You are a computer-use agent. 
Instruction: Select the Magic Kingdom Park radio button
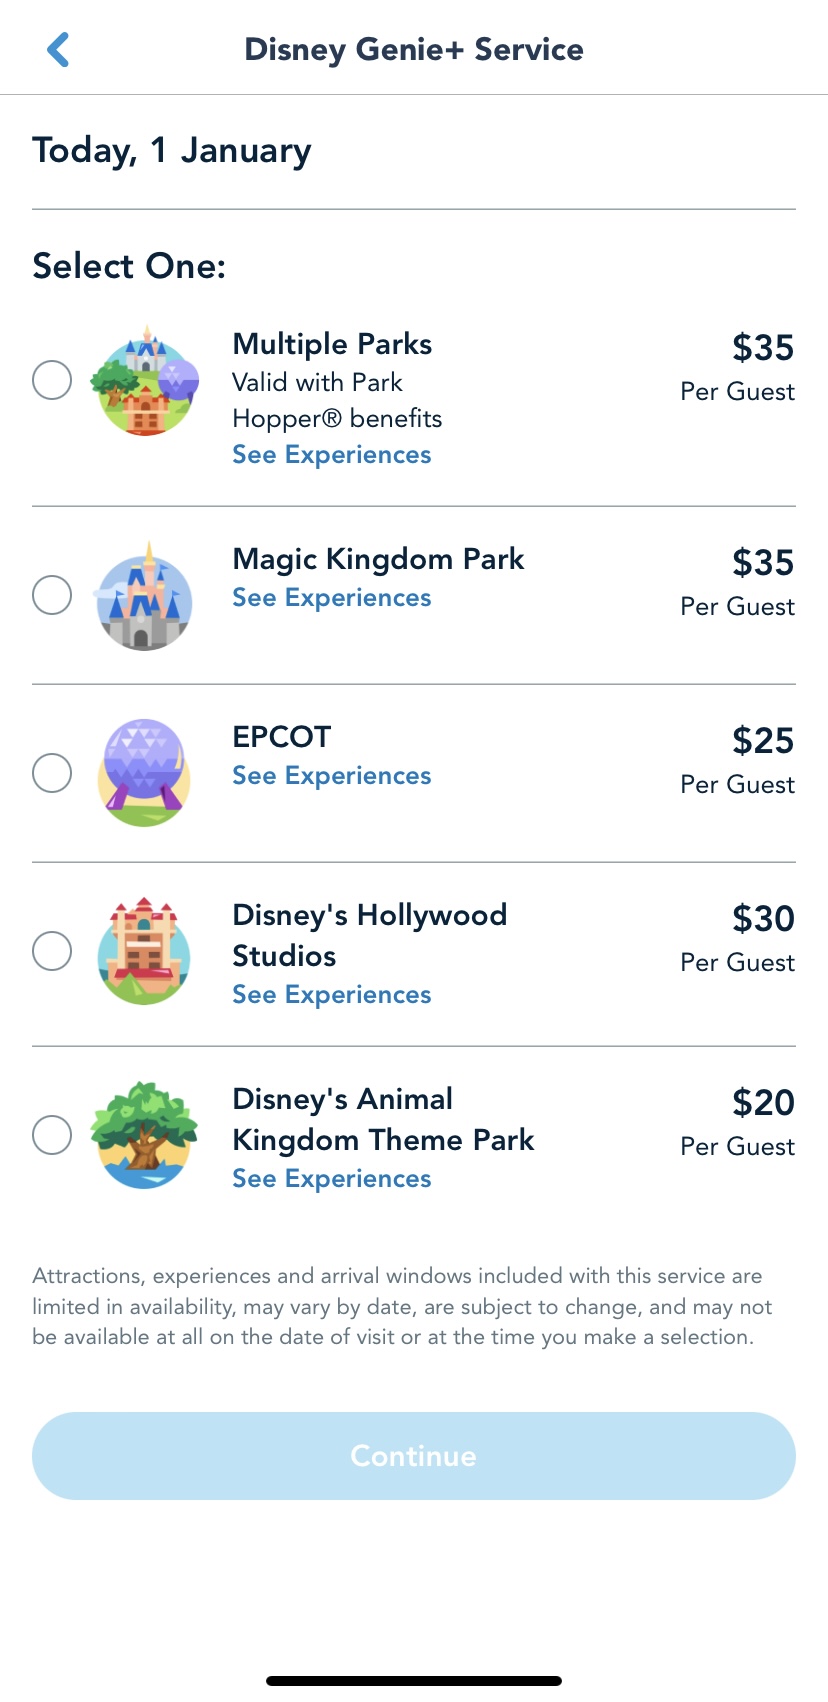[52, 595]
